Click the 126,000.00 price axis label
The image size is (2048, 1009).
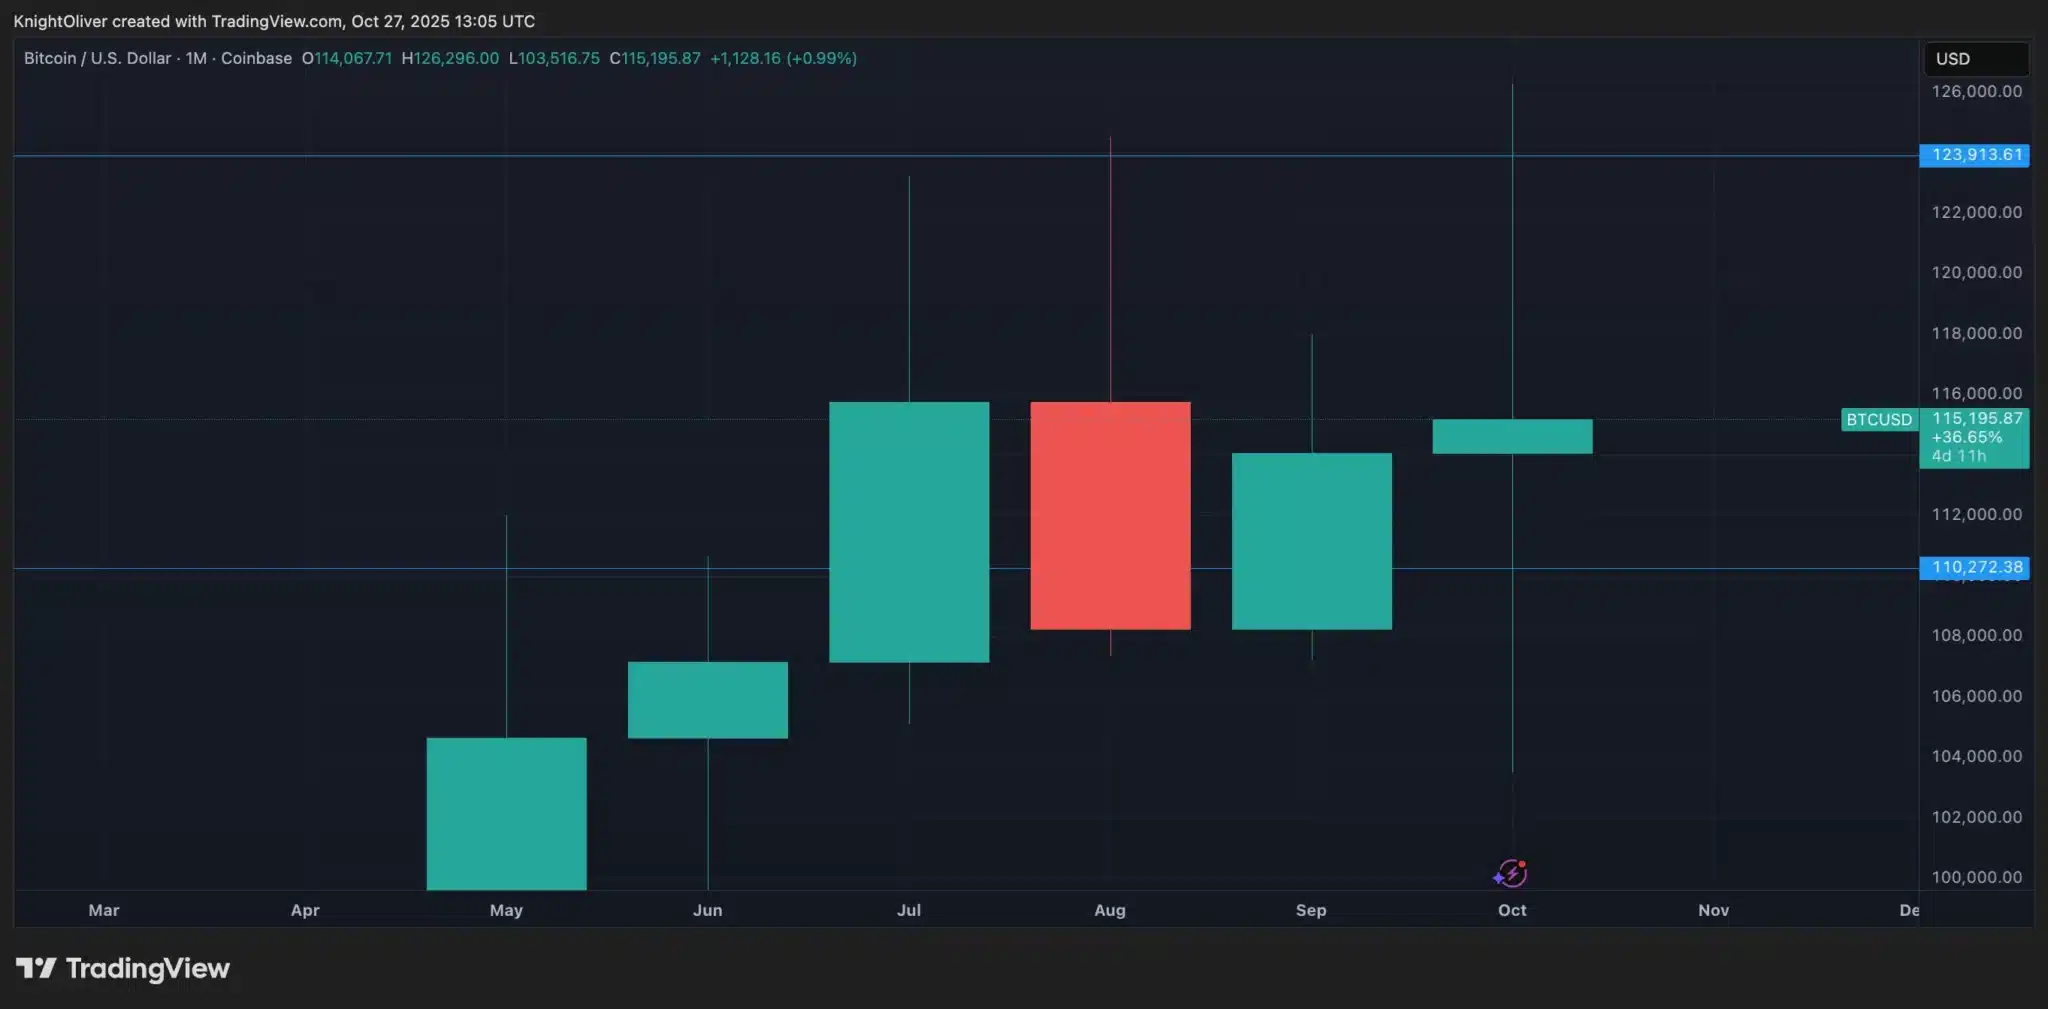1977,91
